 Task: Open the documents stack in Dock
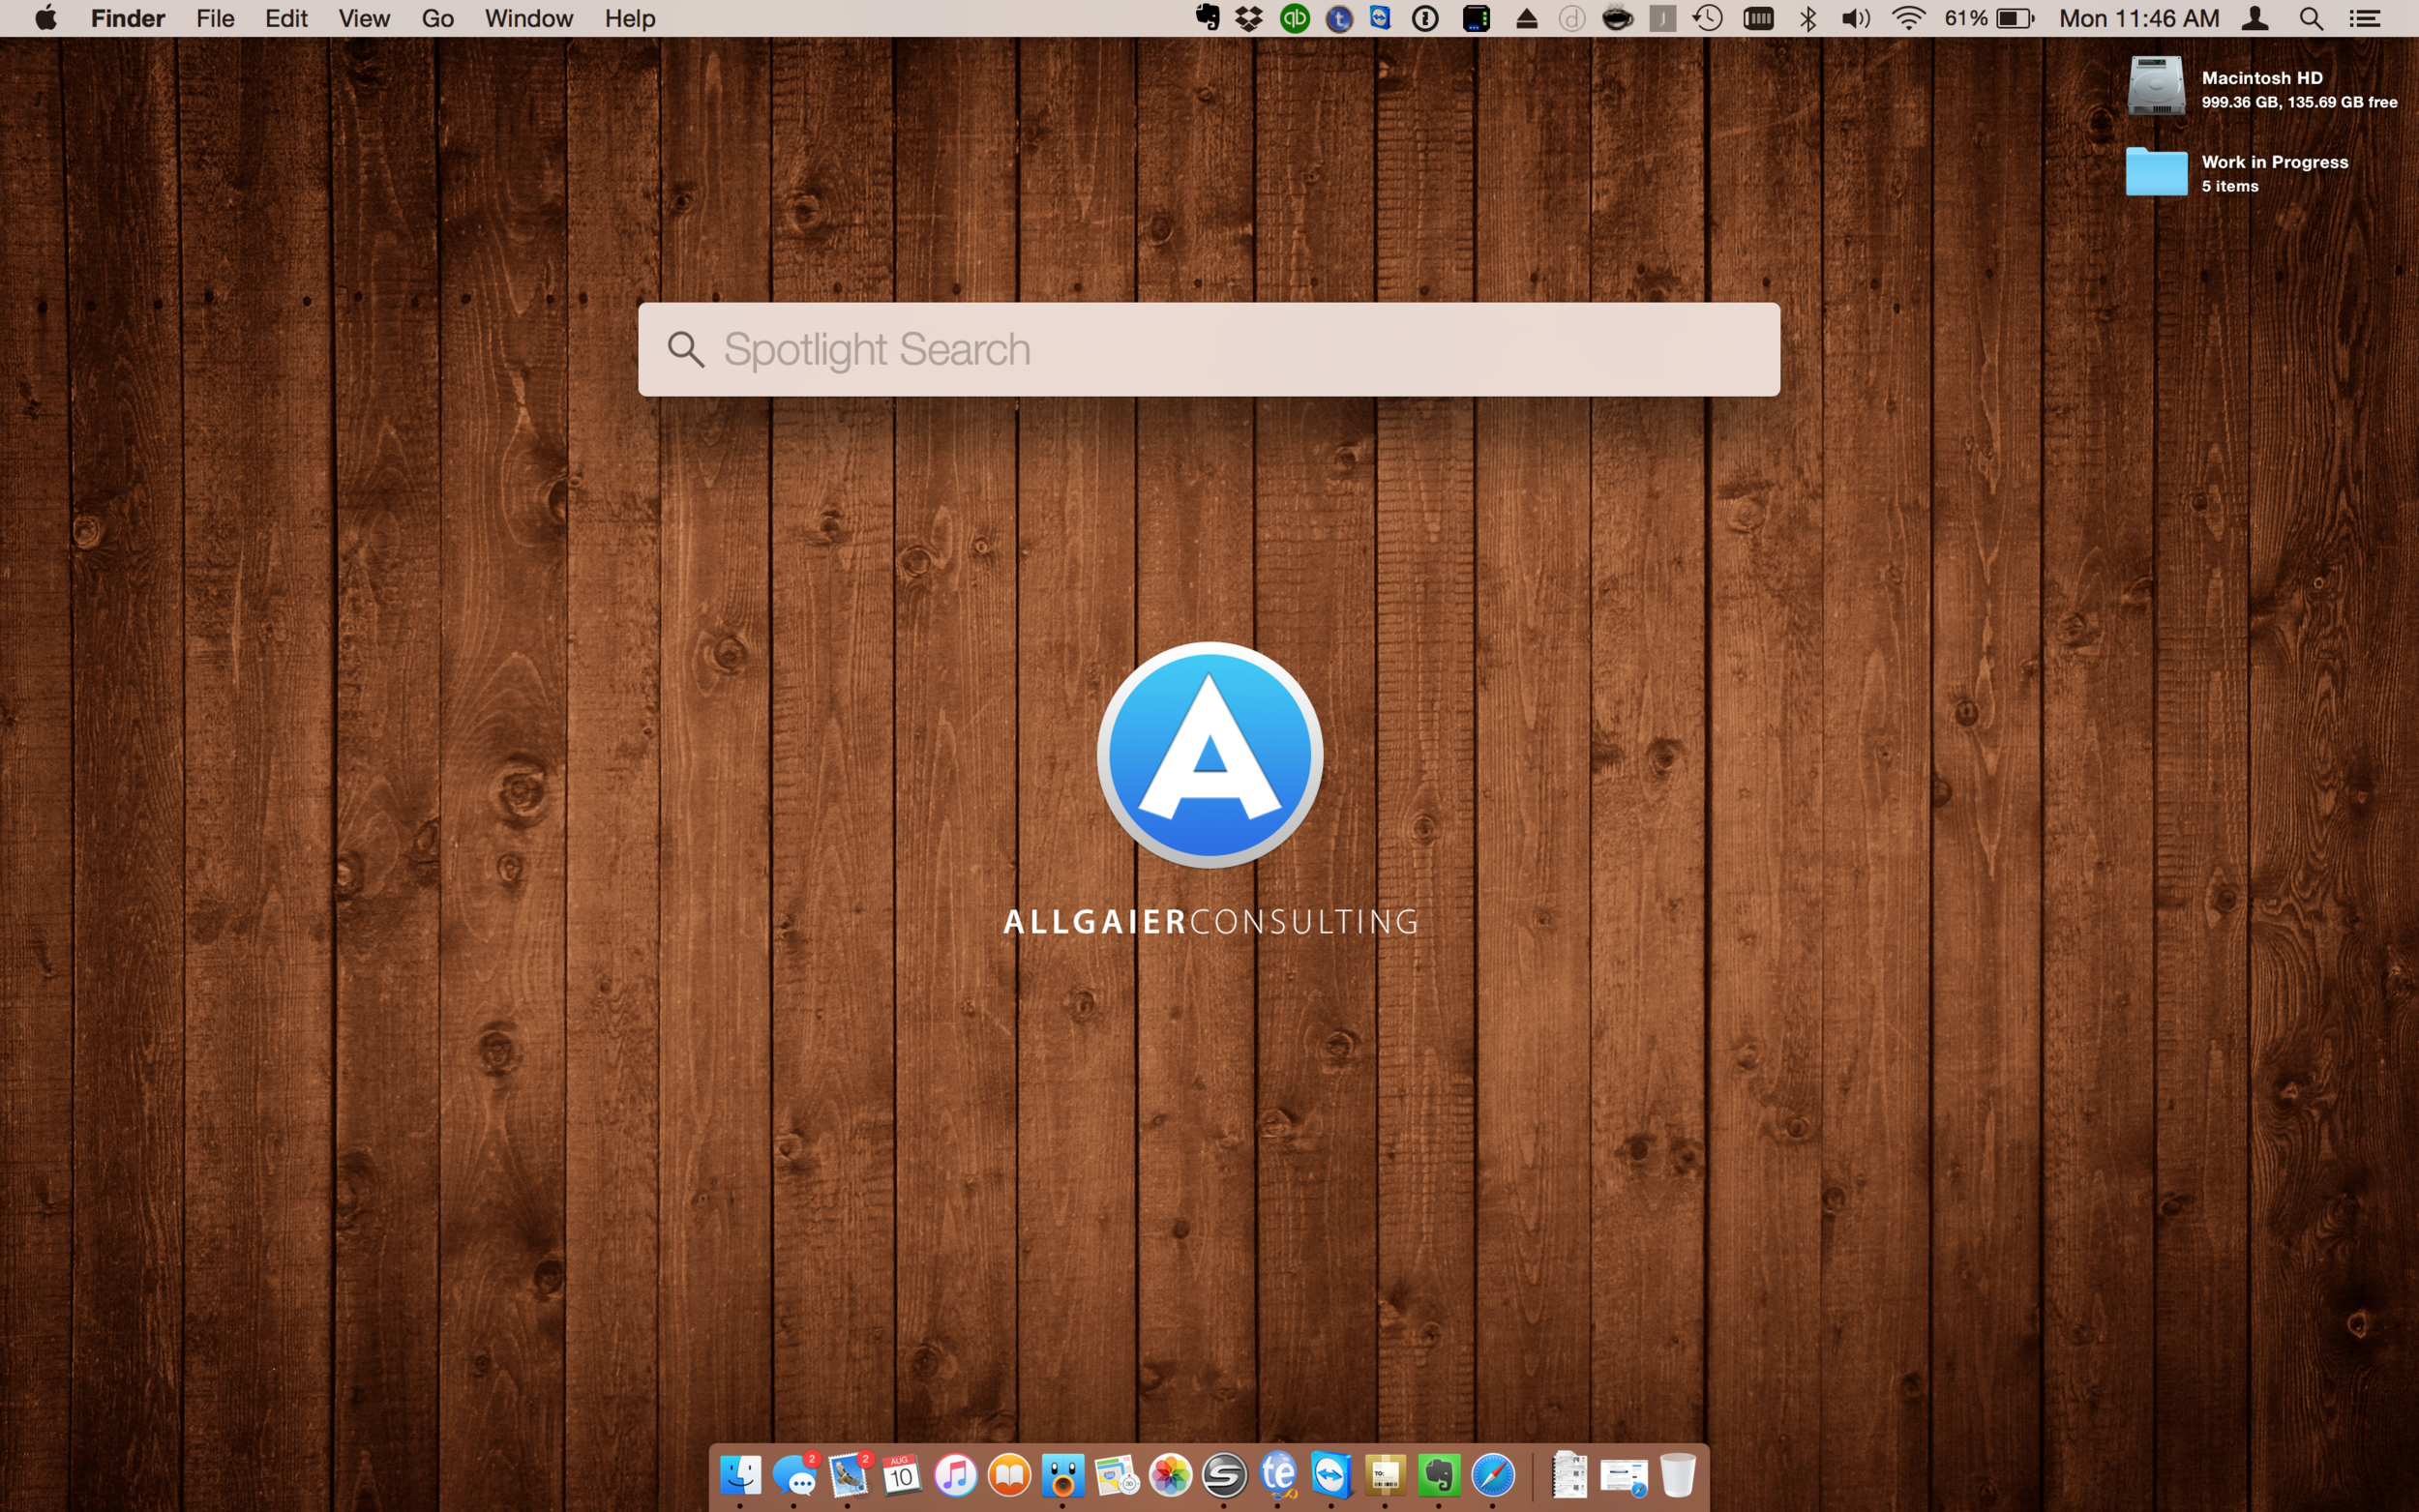1570,1474
